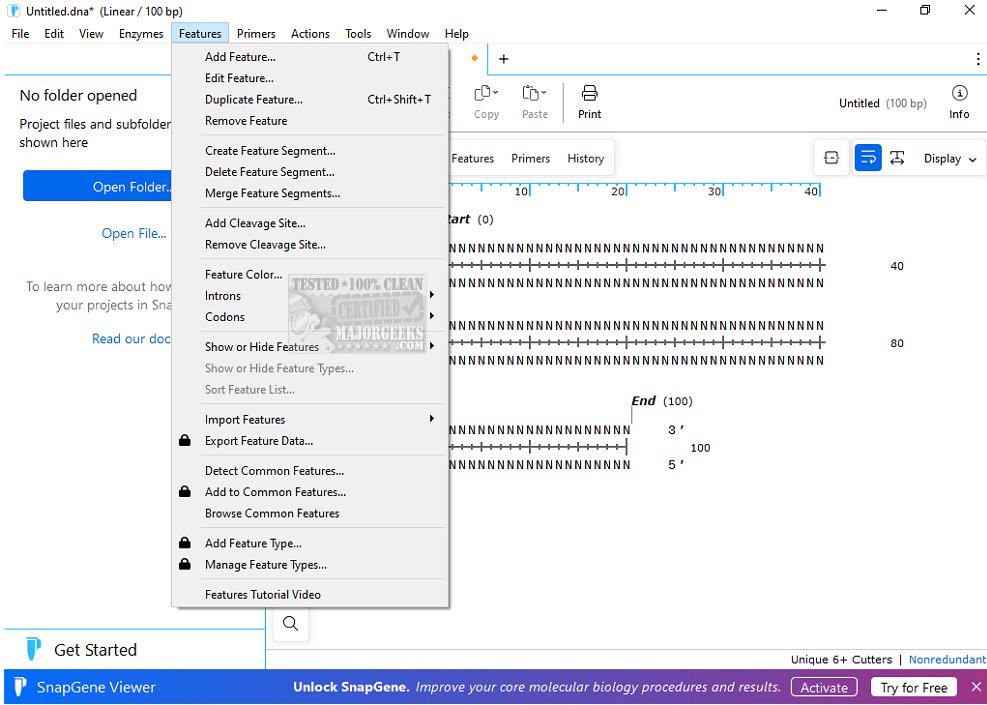
Task: Choose Create Feature Segment
Action: [310, 150]
